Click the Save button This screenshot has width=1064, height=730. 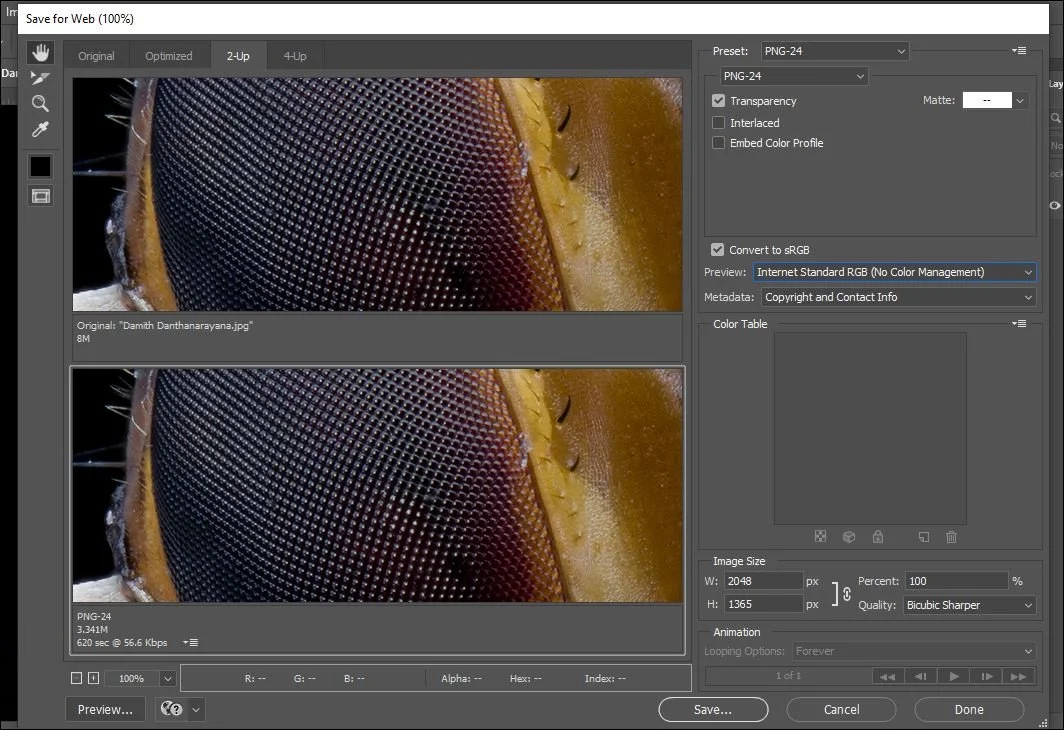[x=712, y=709]
